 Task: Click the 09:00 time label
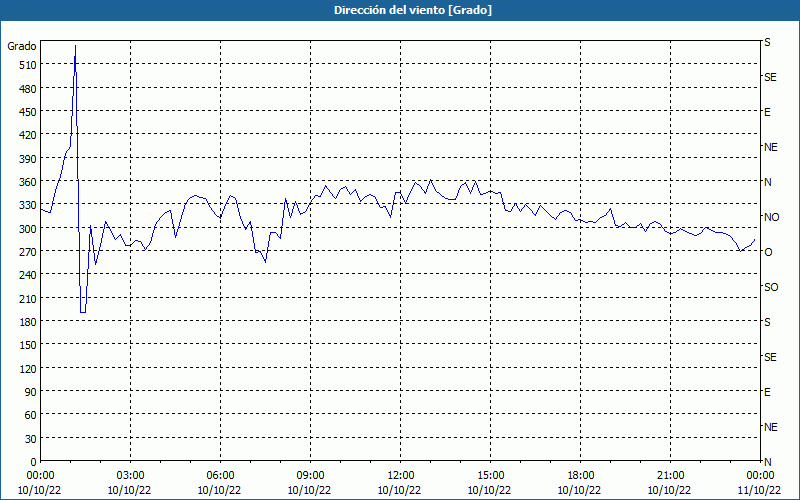click(x=310, y=476)
